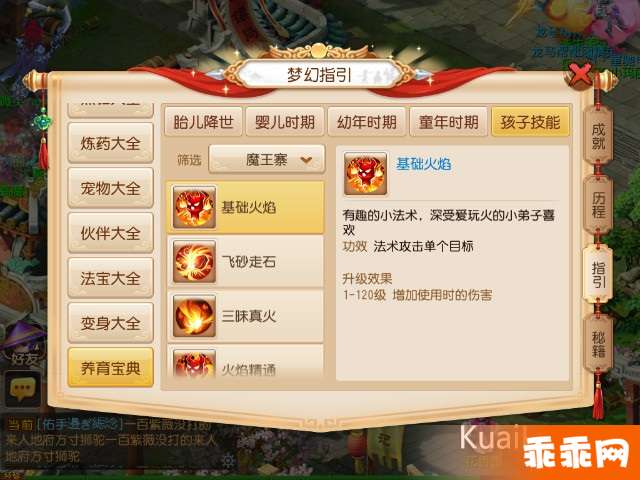640x480 pixels.
Task: Open the 秘籍 side tab
Action: click(598, 344)
